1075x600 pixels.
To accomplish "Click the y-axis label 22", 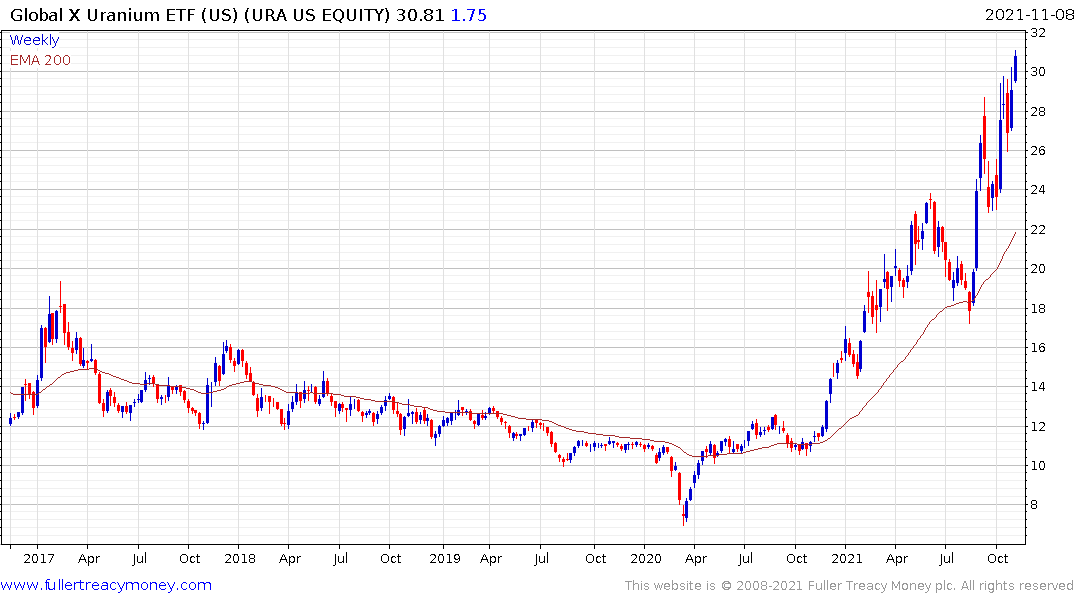I will click(1038, 230).
